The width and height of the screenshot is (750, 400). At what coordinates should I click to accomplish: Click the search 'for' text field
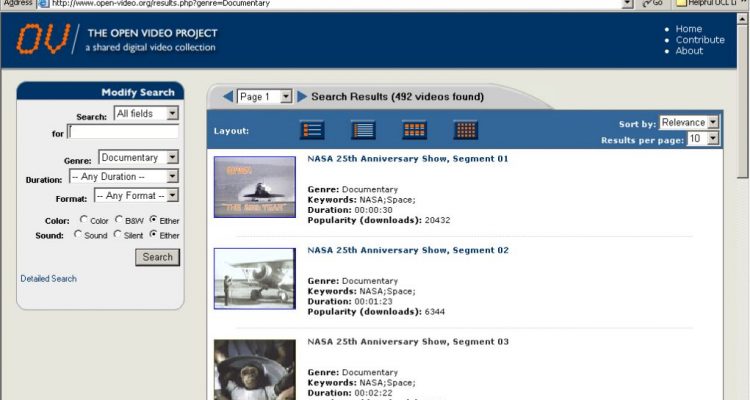point(123,132)
